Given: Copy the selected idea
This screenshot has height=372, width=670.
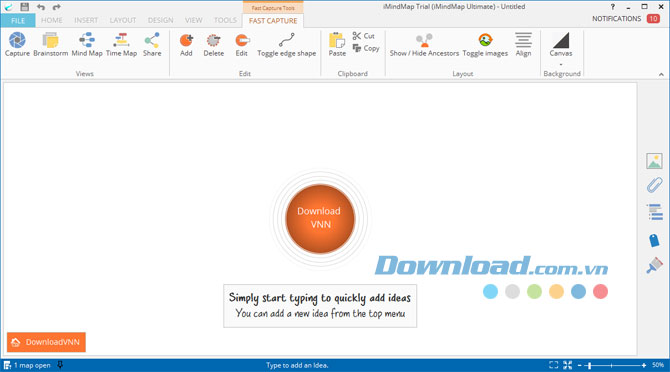Looking at the screenshot, I should pyautogui.click(x=366, y=48).
